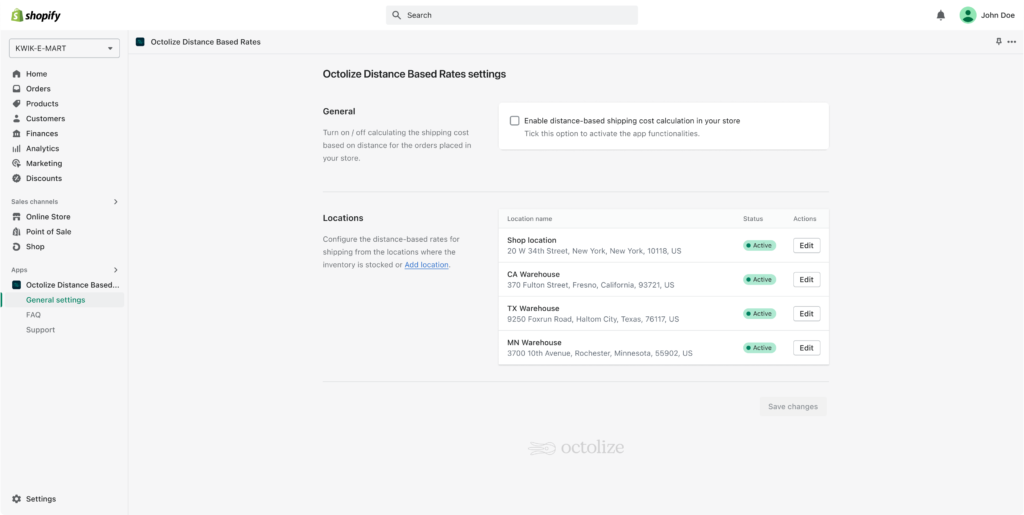Open Analytics page
Image resolution: width=1024 pixels, height=515 pixels.
[x=42, y=148]
